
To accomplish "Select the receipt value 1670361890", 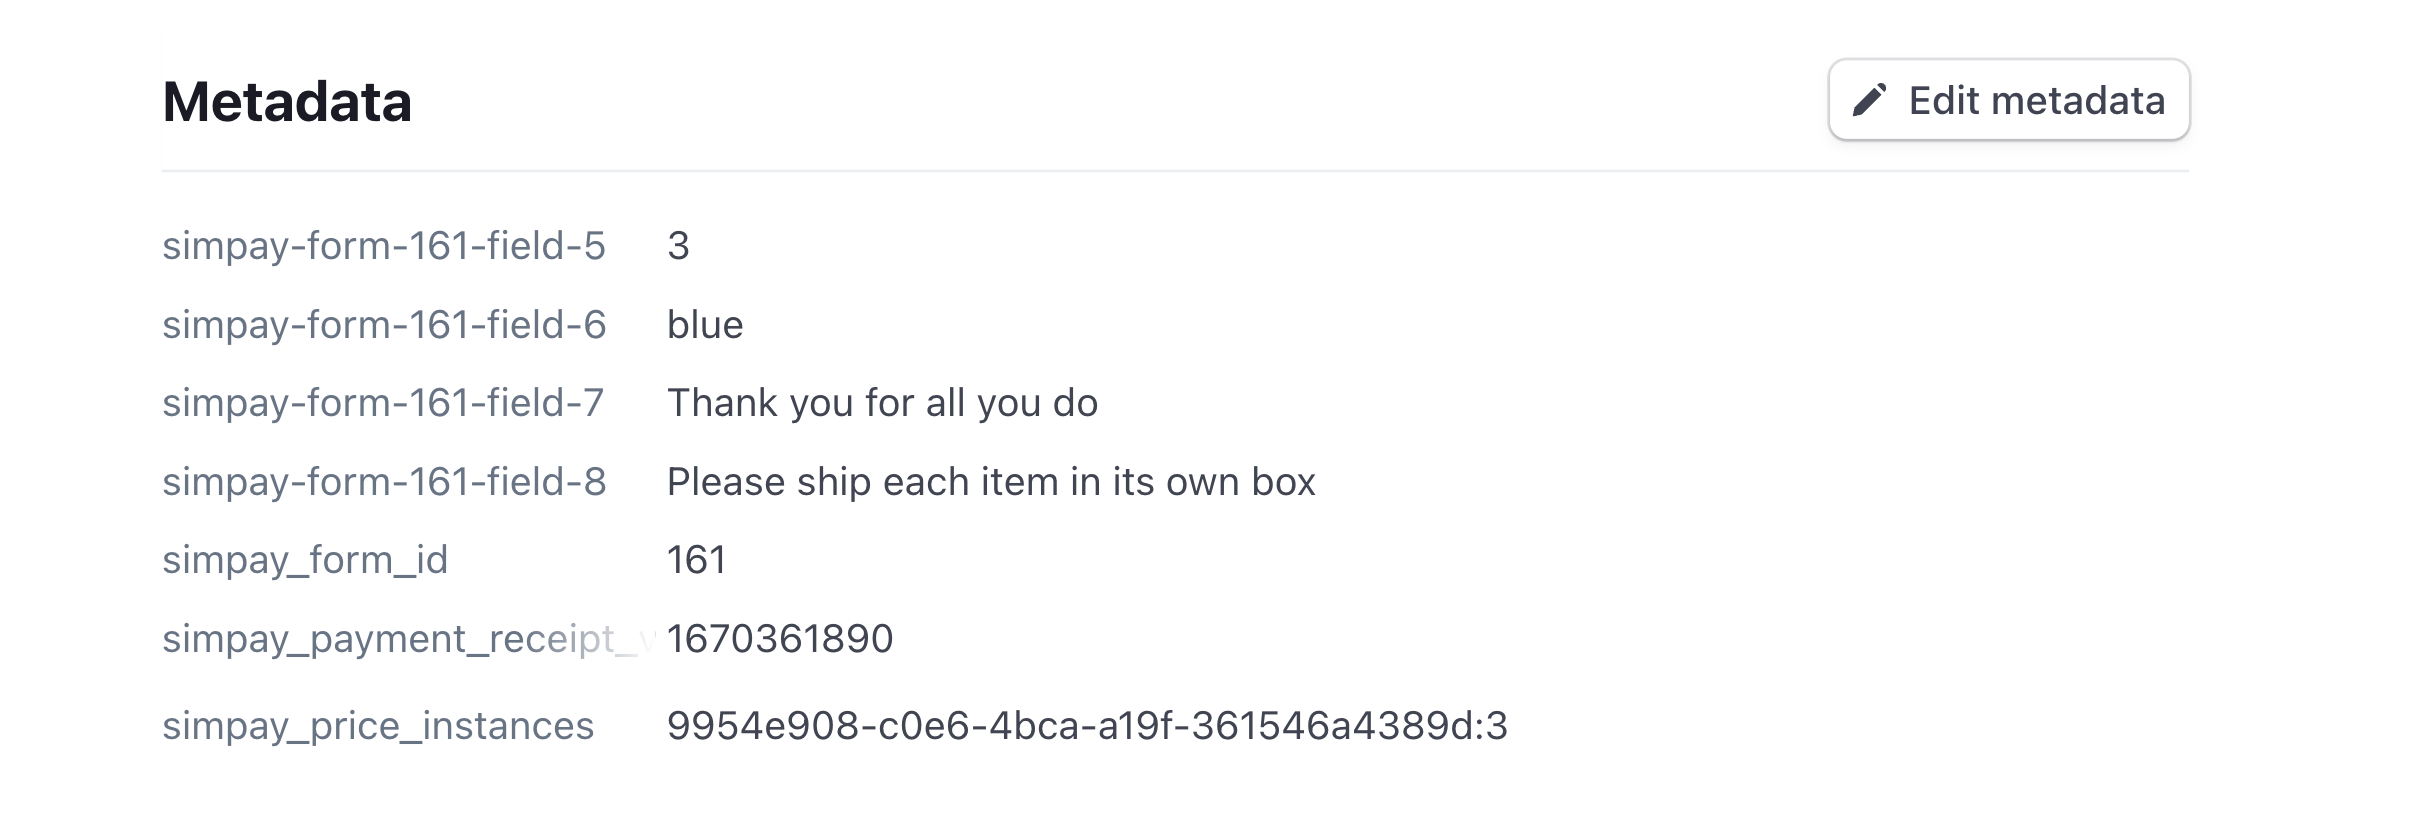I will (x=782, y=638).
